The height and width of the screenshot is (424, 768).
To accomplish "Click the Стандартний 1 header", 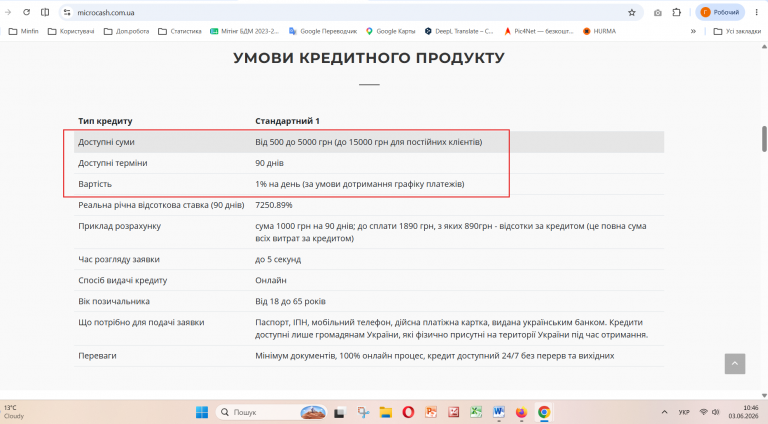I will coord(288,121).
